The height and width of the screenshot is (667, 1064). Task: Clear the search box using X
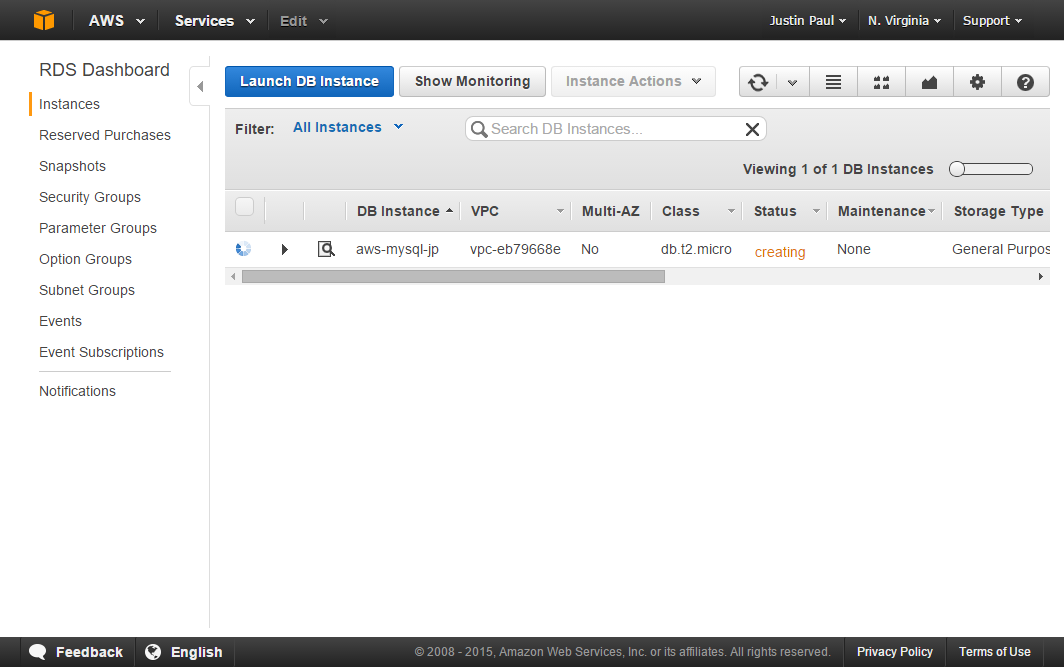752,129
